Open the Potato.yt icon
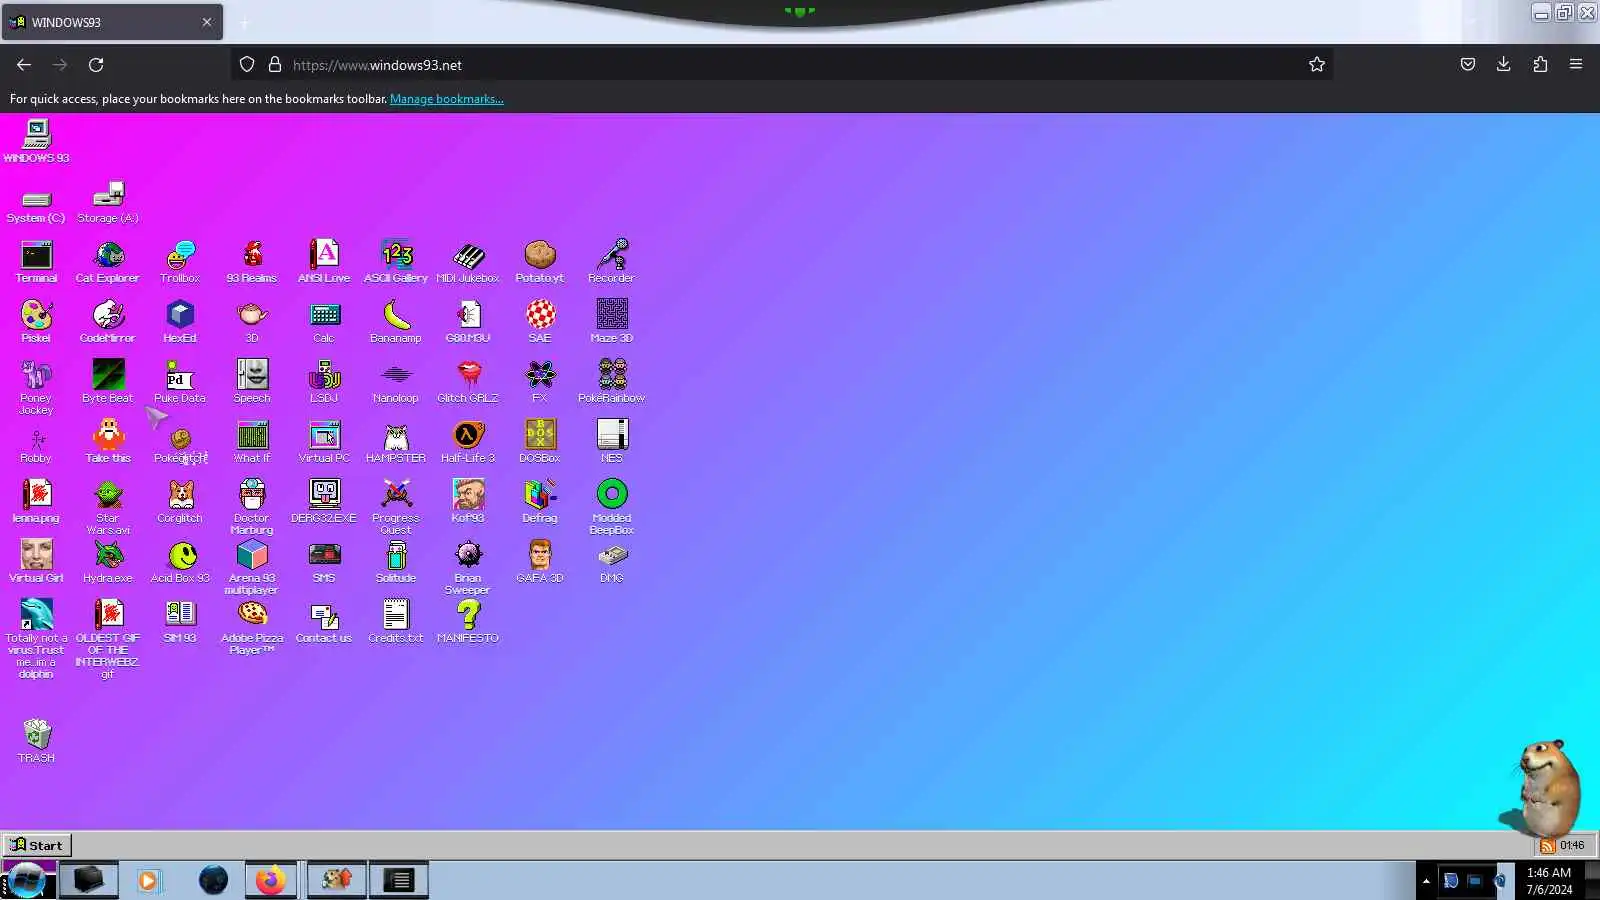Screen dimensions: 1600x900 point(540,262)
